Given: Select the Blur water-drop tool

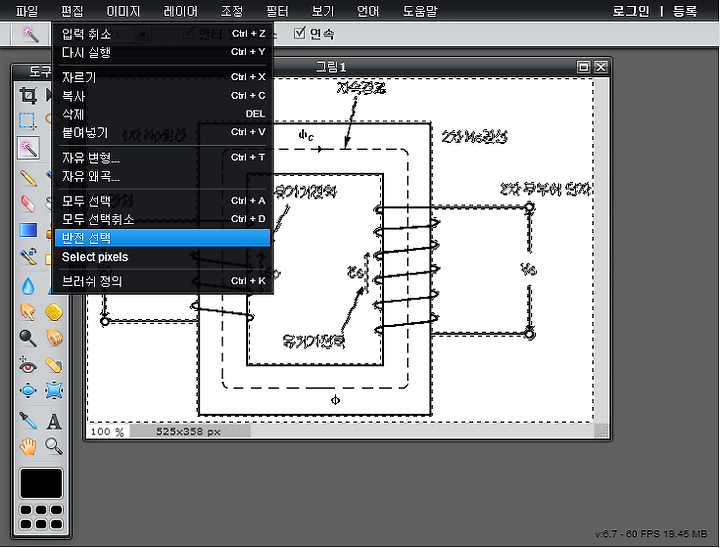Looking at the screenshot, I should point(28,286).
